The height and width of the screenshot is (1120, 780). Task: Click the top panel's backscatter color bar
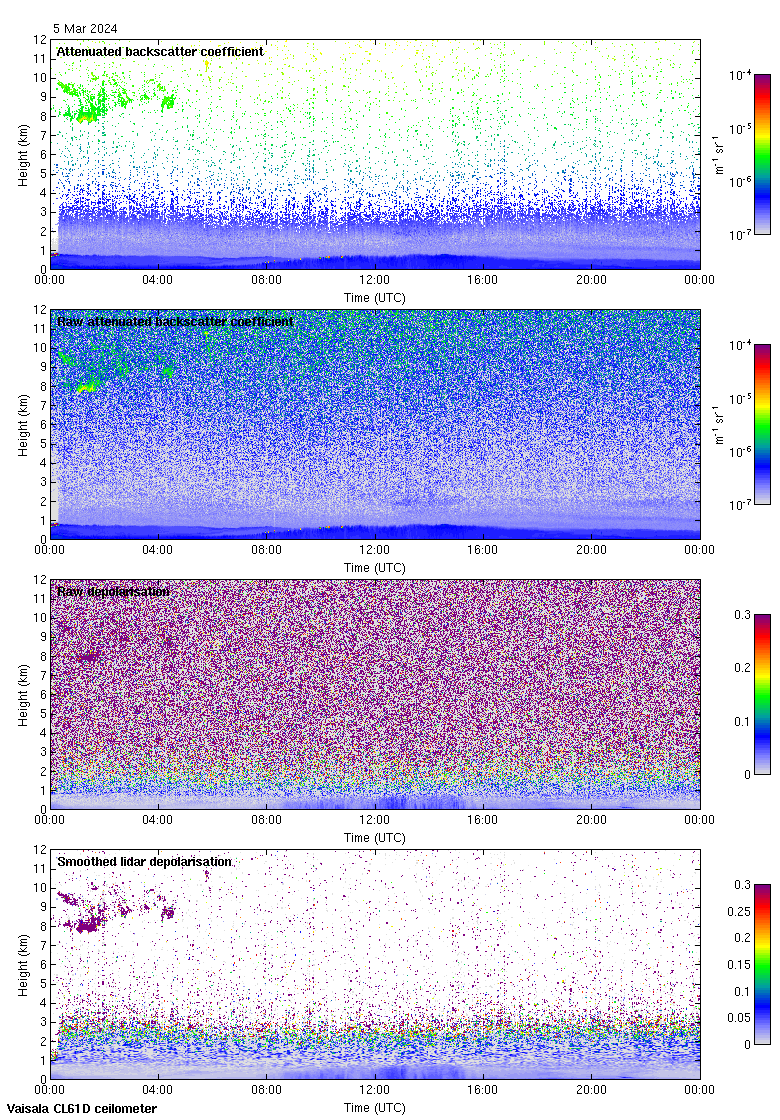click(762, 154)
